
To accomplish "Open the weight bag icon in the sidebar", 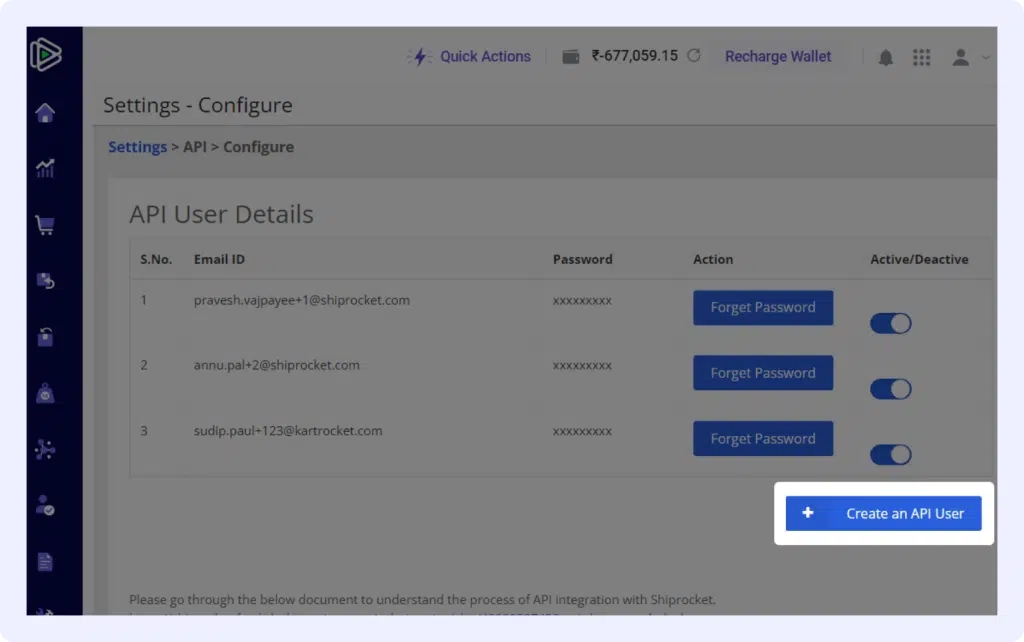I will pos(45,394).
